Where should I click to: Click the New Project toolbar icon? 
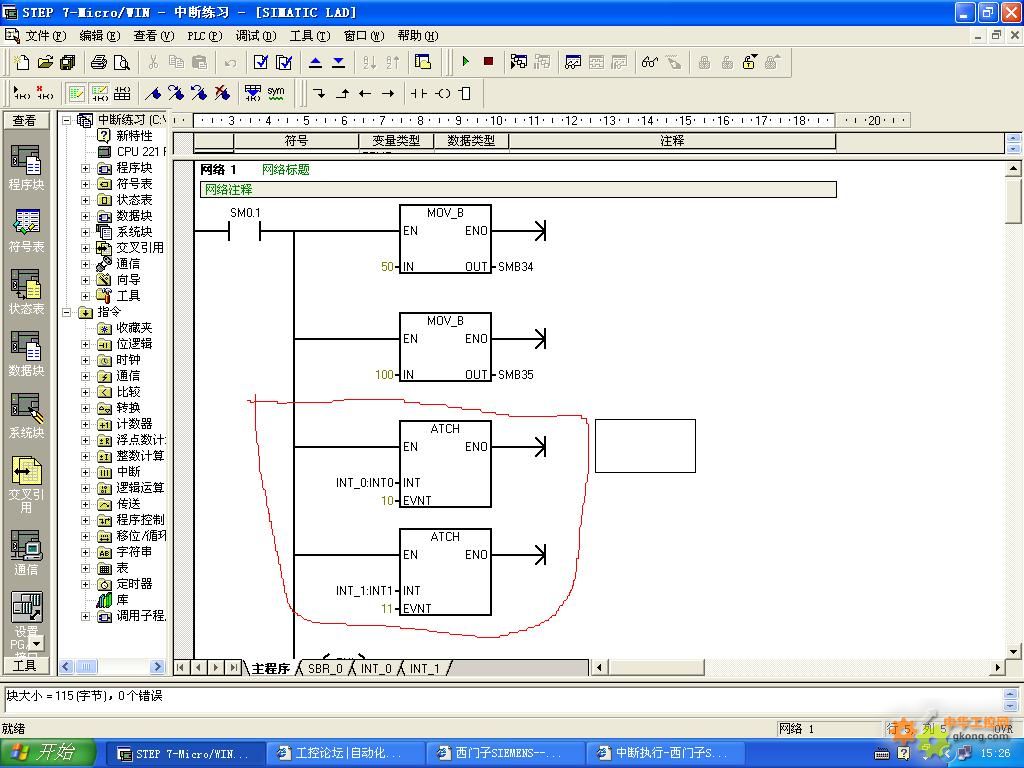(22, 62)
